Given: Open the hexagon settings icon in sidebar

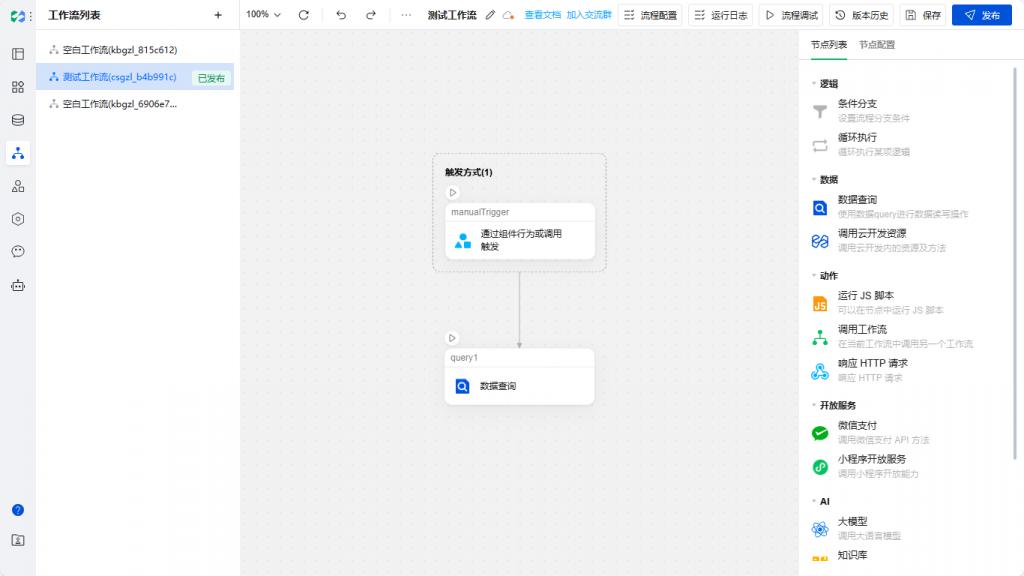Looking at the screenshot, I should (18, 219).
